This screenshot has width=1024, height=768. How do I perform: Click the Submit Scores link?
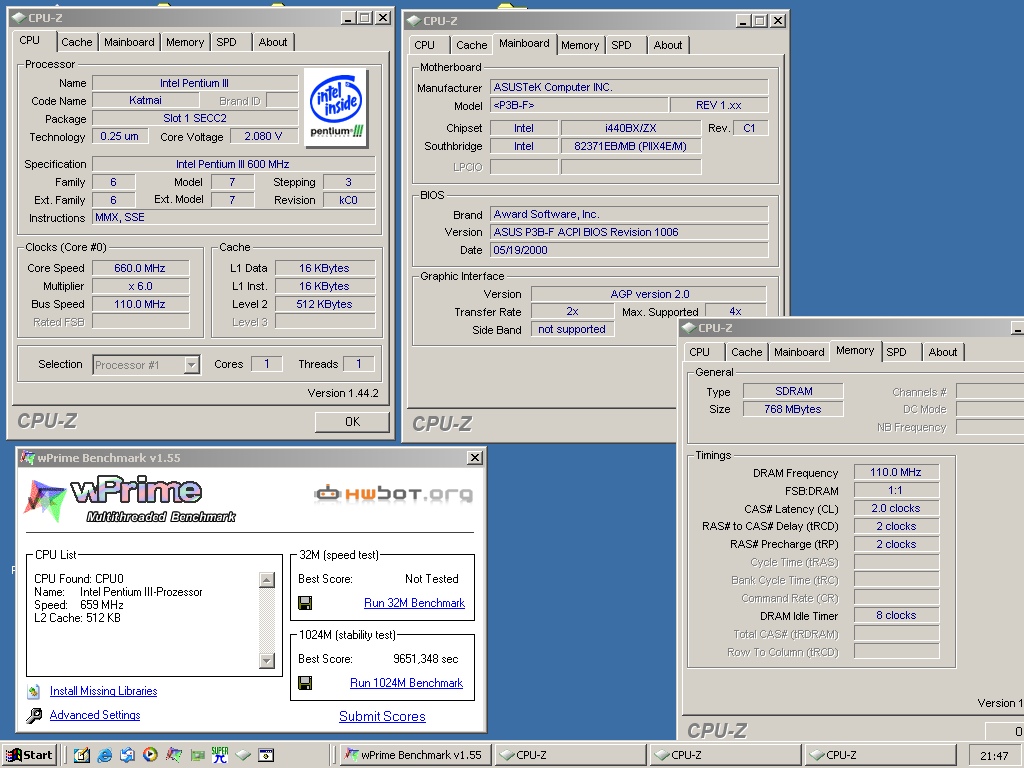382,716
